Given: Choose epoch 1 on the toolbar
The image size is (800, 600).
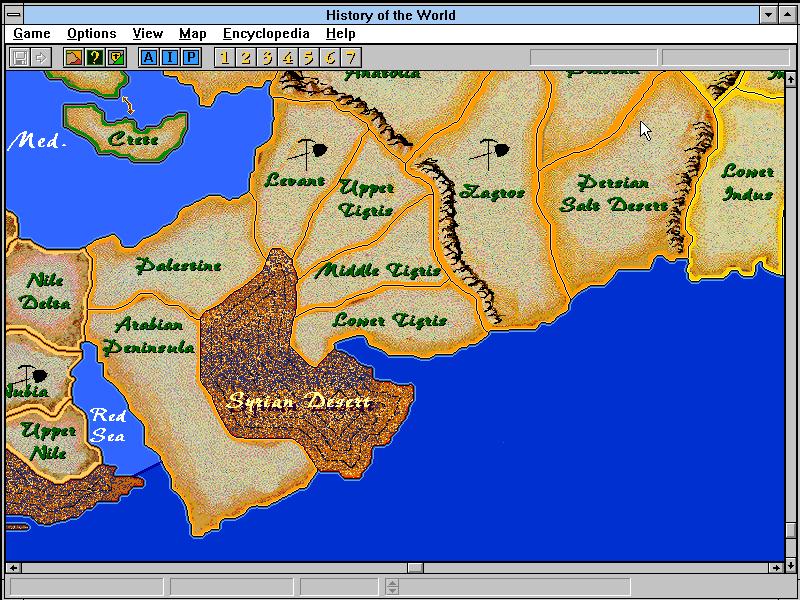Looking at the screenshot, I should pos(224,58).
